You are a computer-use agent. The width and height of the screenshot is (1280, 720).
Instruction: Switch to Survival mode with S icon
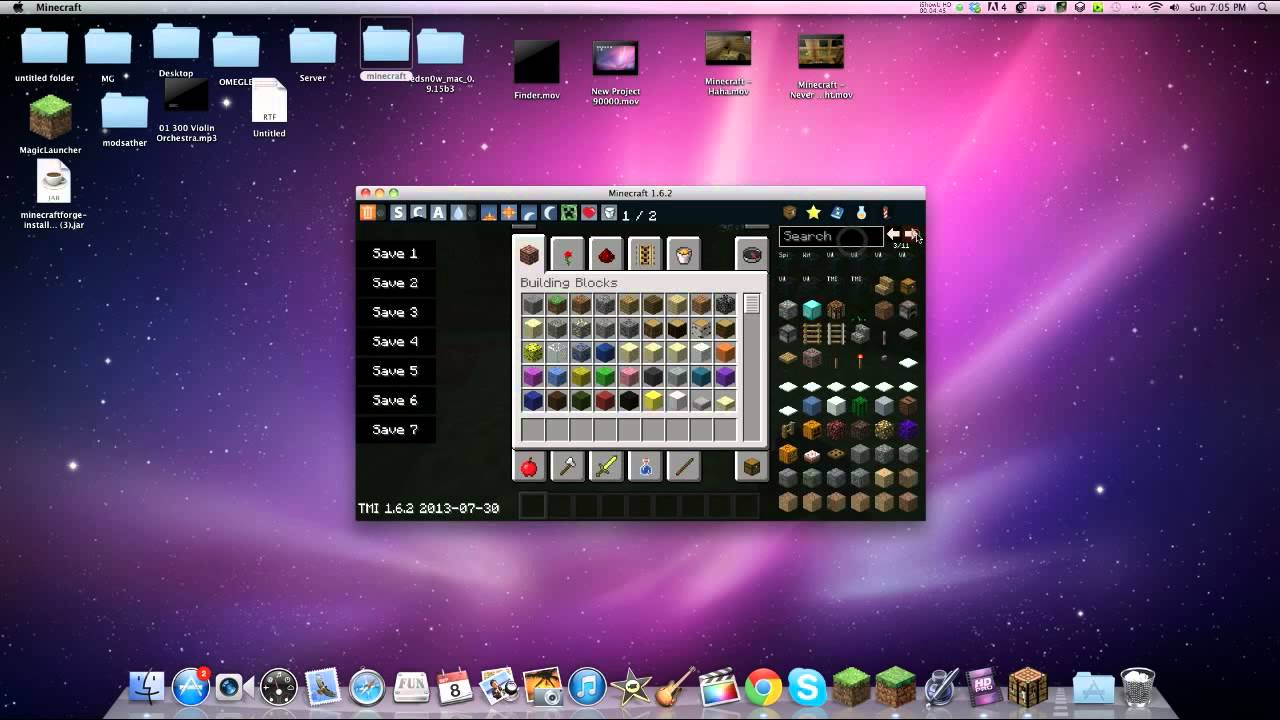point(398,212)
